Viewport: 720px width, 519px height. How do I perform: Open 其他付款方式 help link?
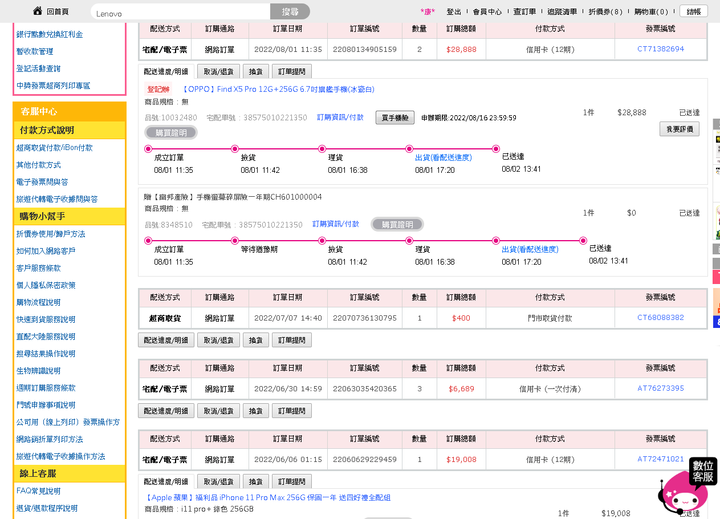click(39, 165)
